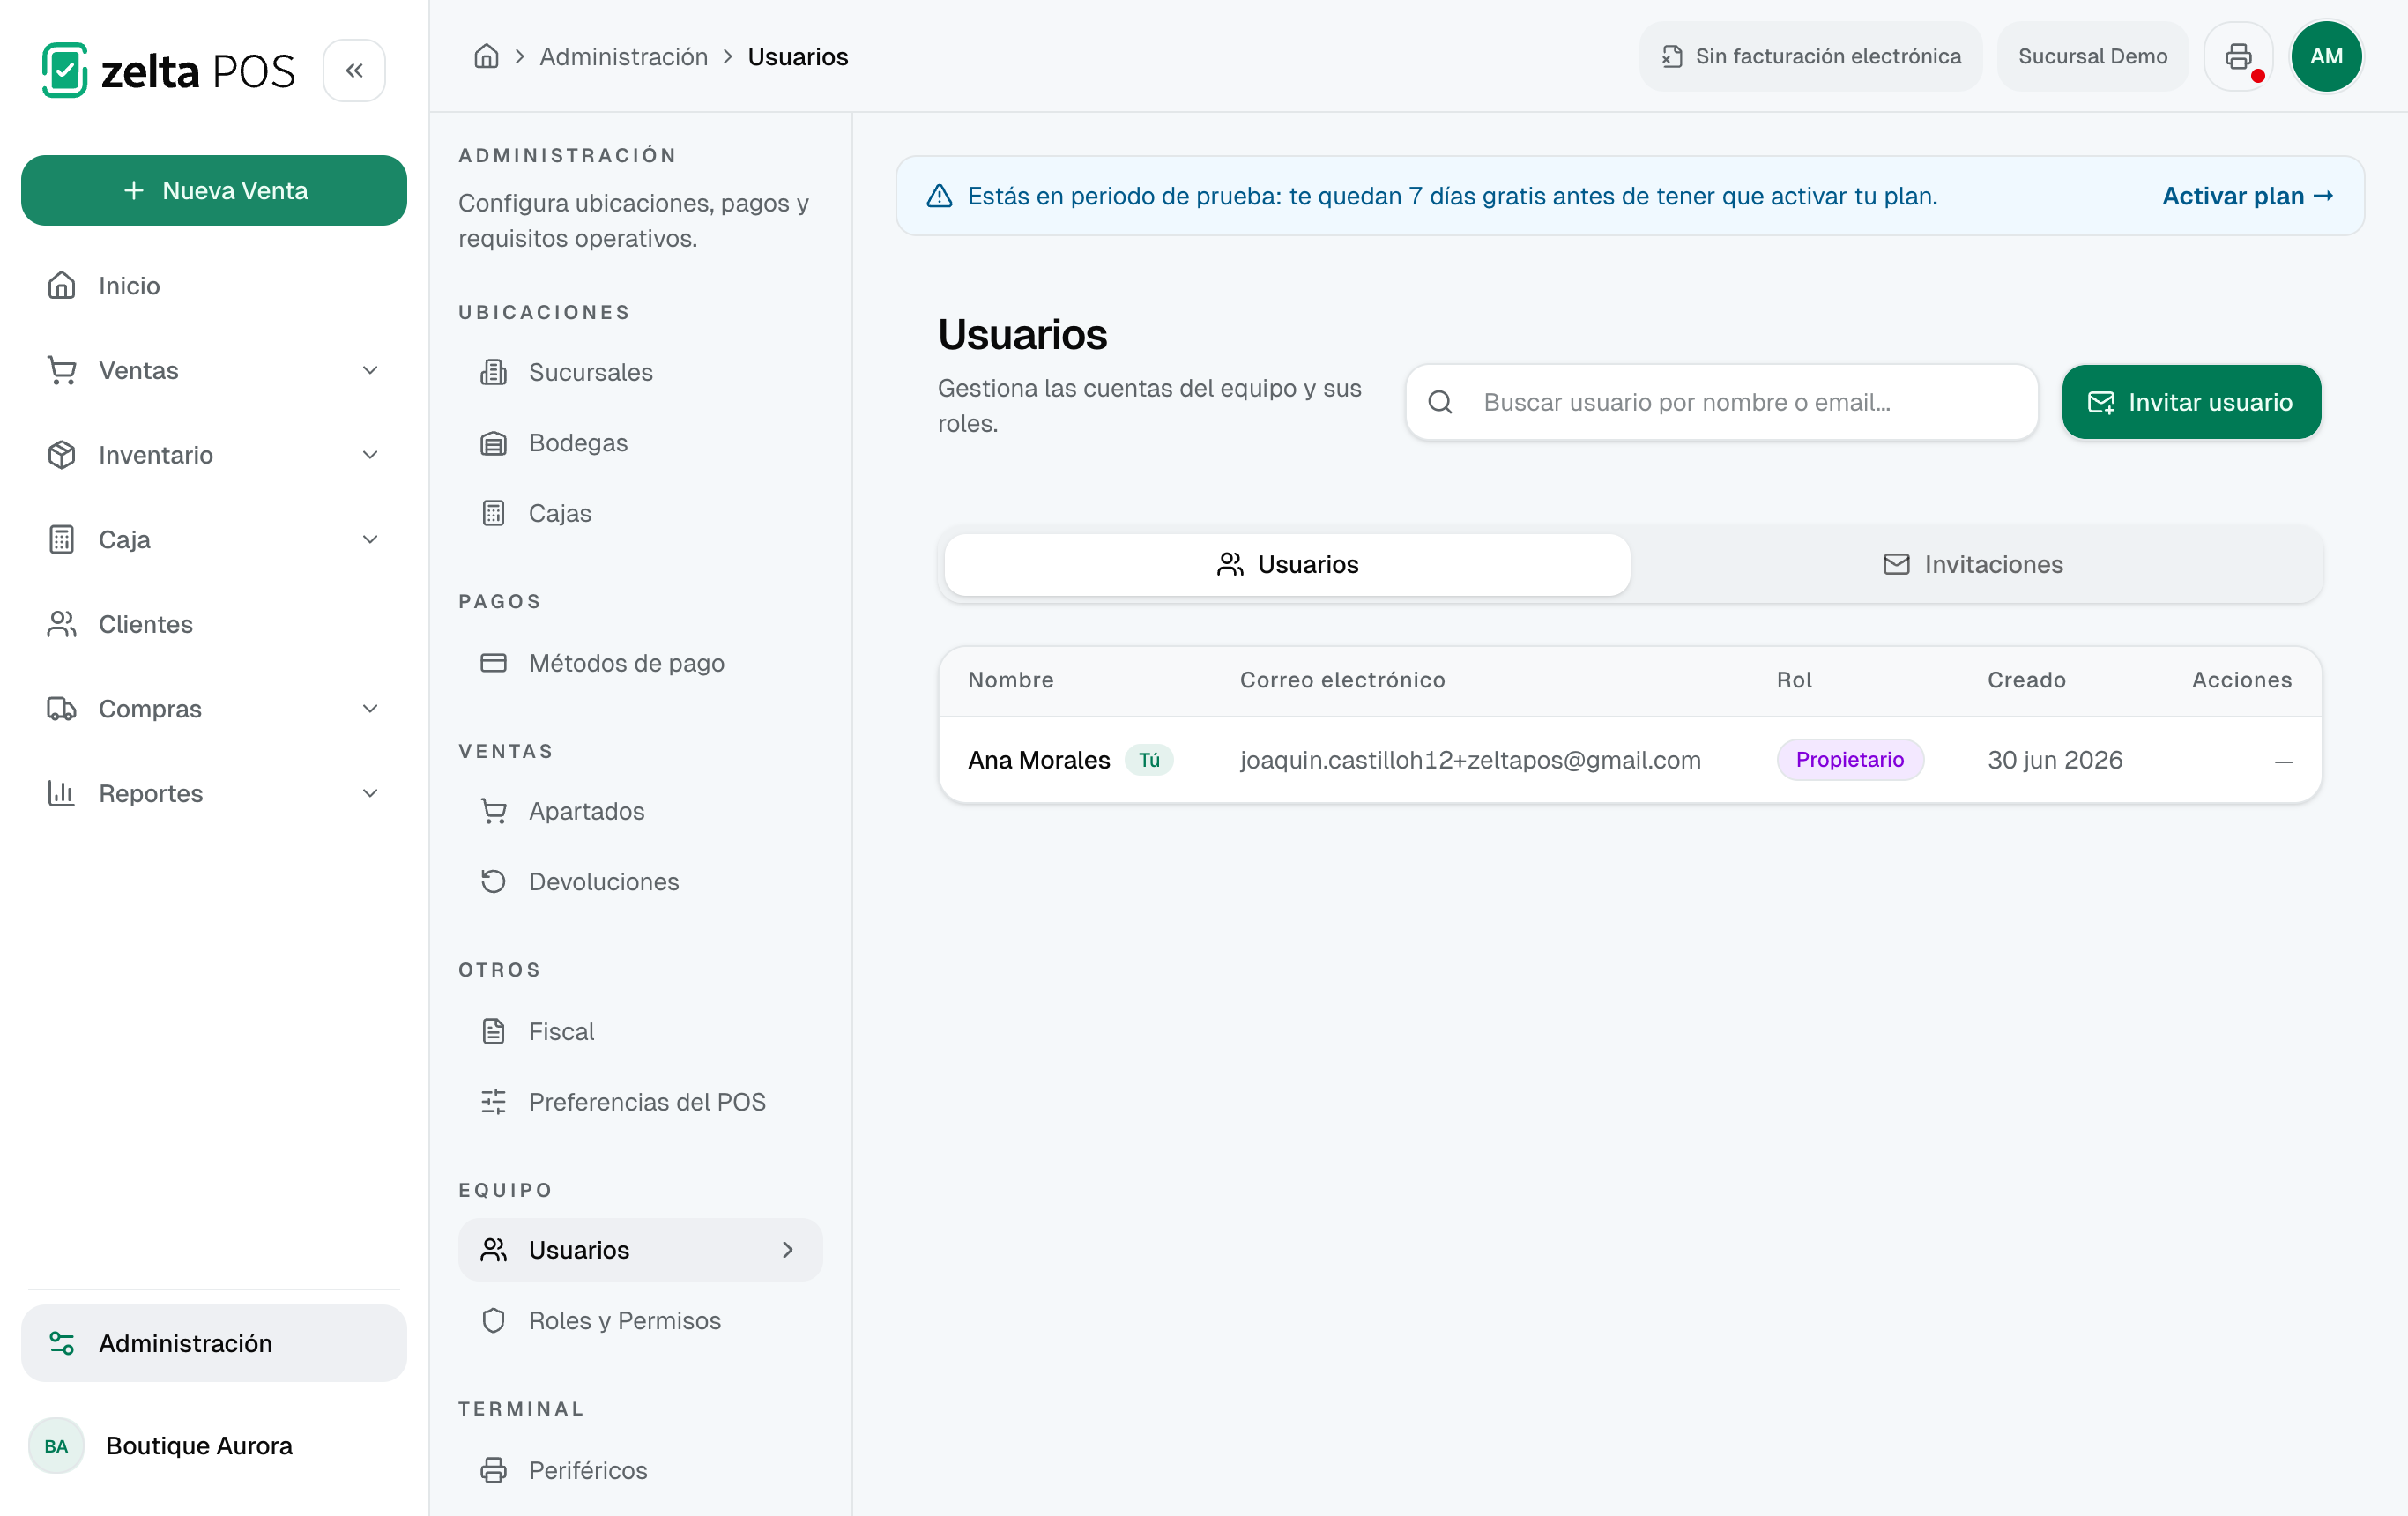Screen dimensions: 2408x1516
Task: Open the AM user avatar menu
Action: (x=2326, y=56)
